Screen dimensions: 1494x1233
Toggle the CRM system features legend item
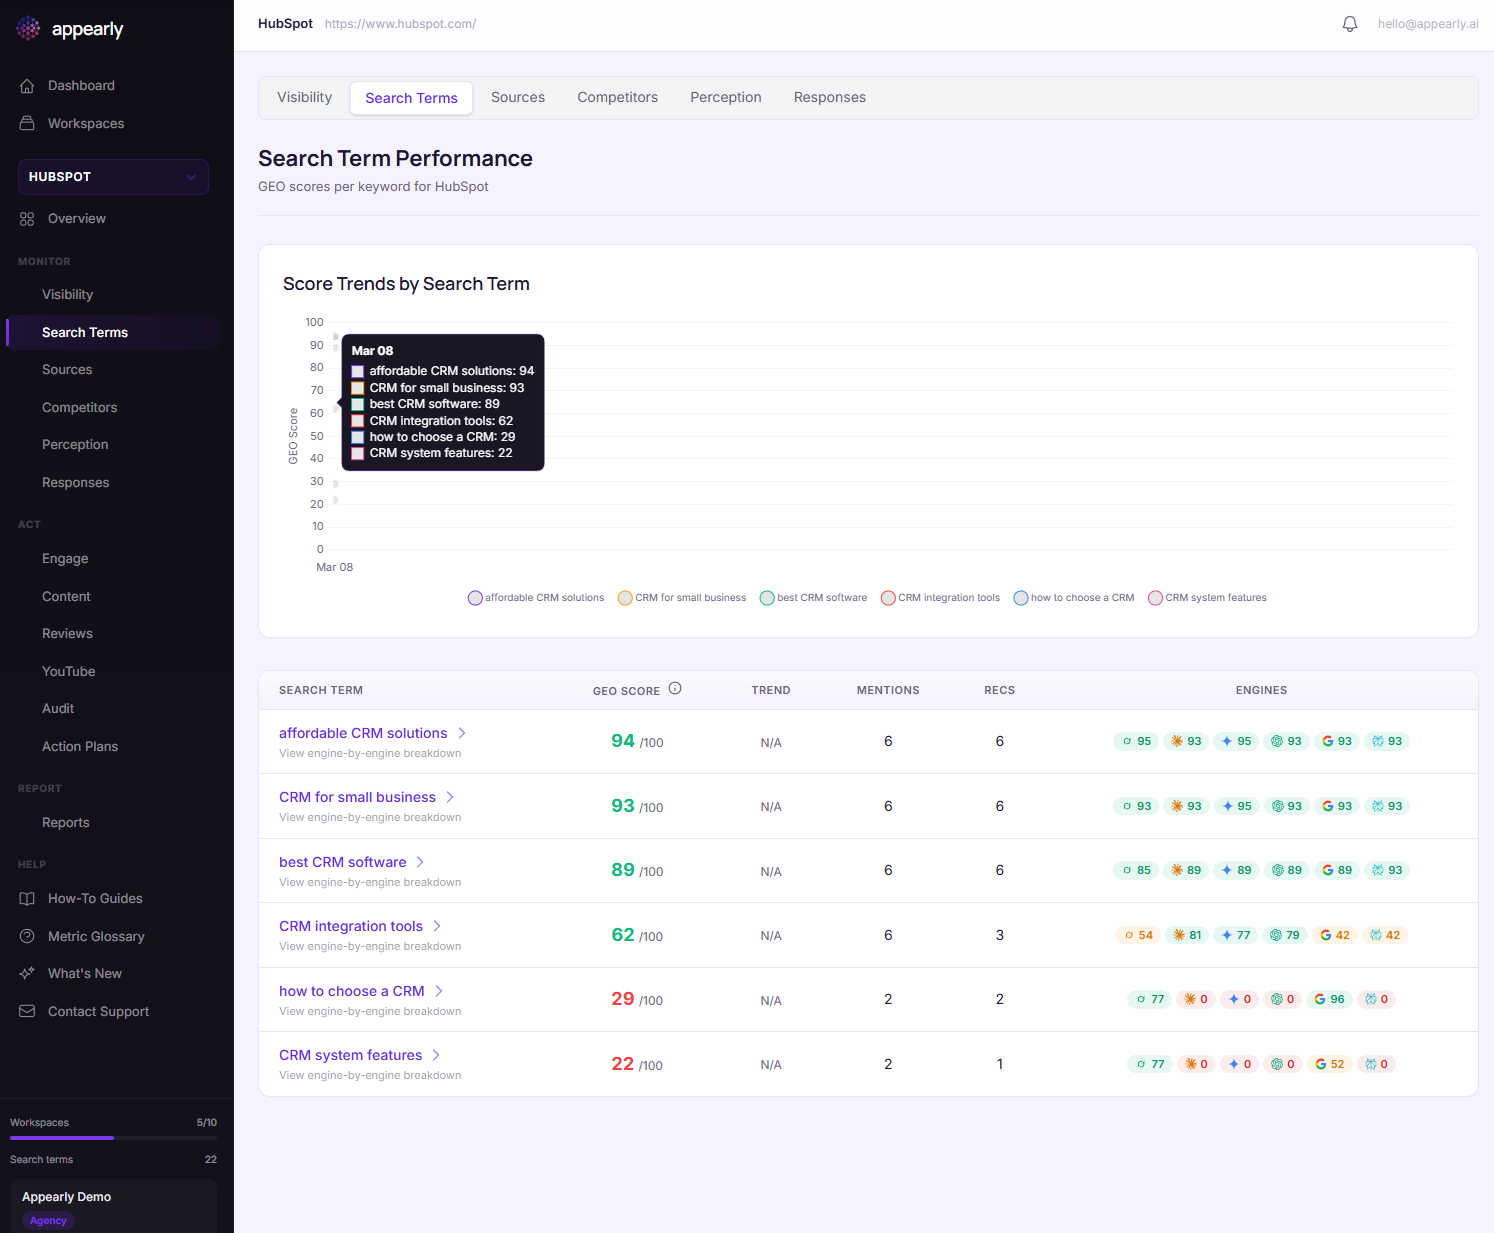point(1207,597)
